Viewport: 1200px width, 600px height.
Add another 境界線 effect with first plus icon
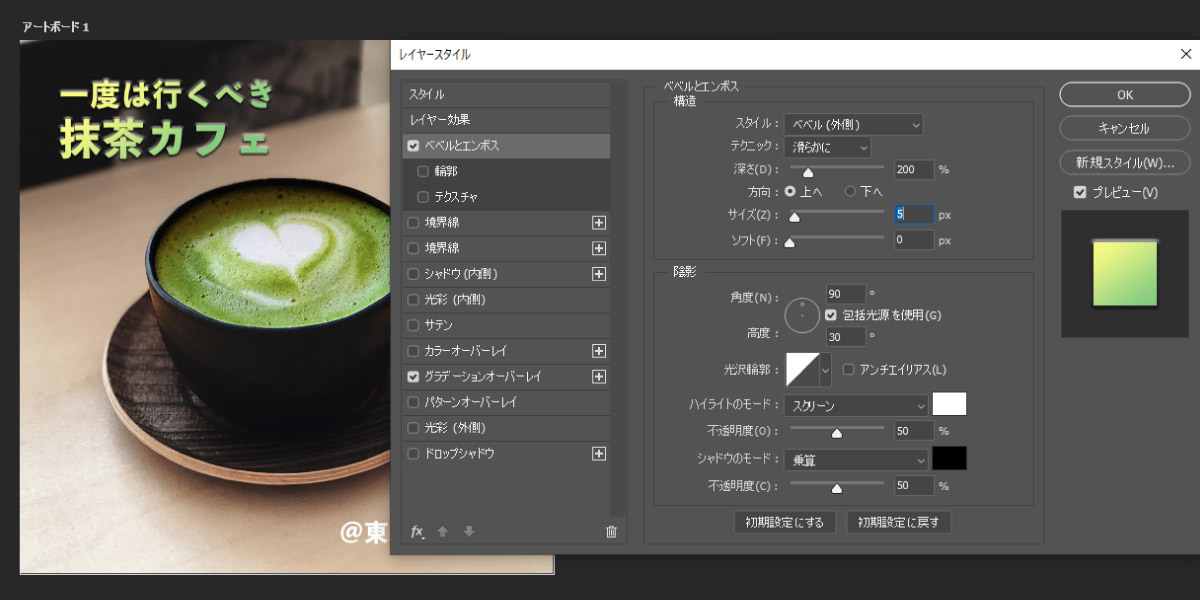pos(599,222)
